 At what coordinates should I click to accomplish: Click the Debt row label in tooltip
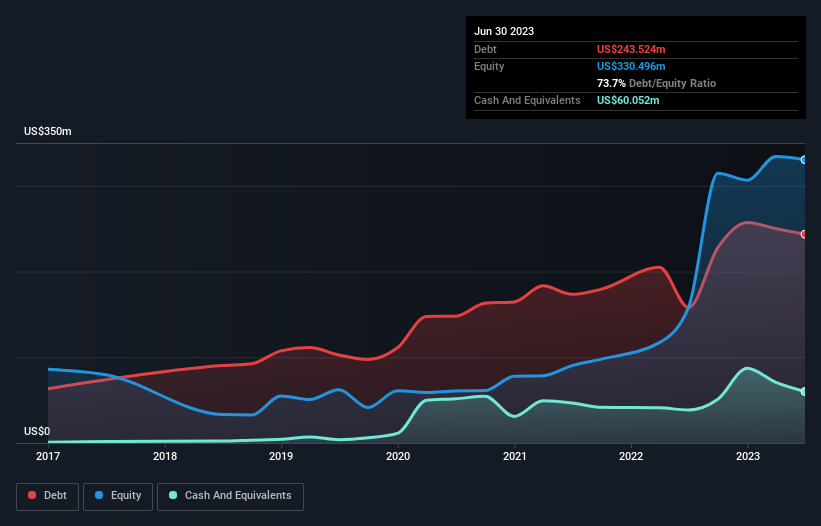(485, 49)
